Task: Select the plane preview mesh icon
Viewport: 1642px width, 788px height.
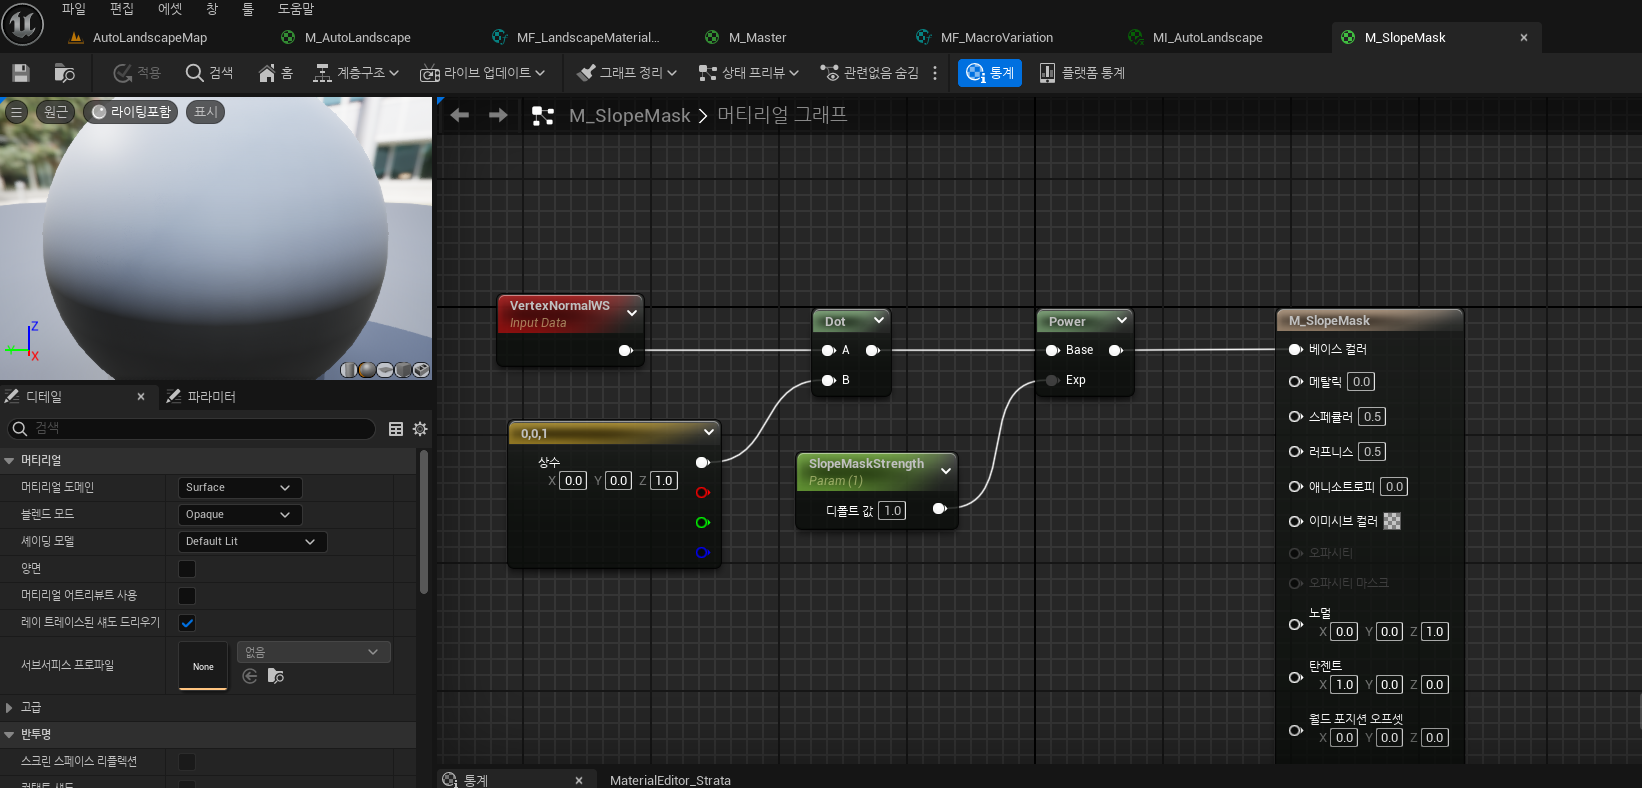Action: coord(385,370)
